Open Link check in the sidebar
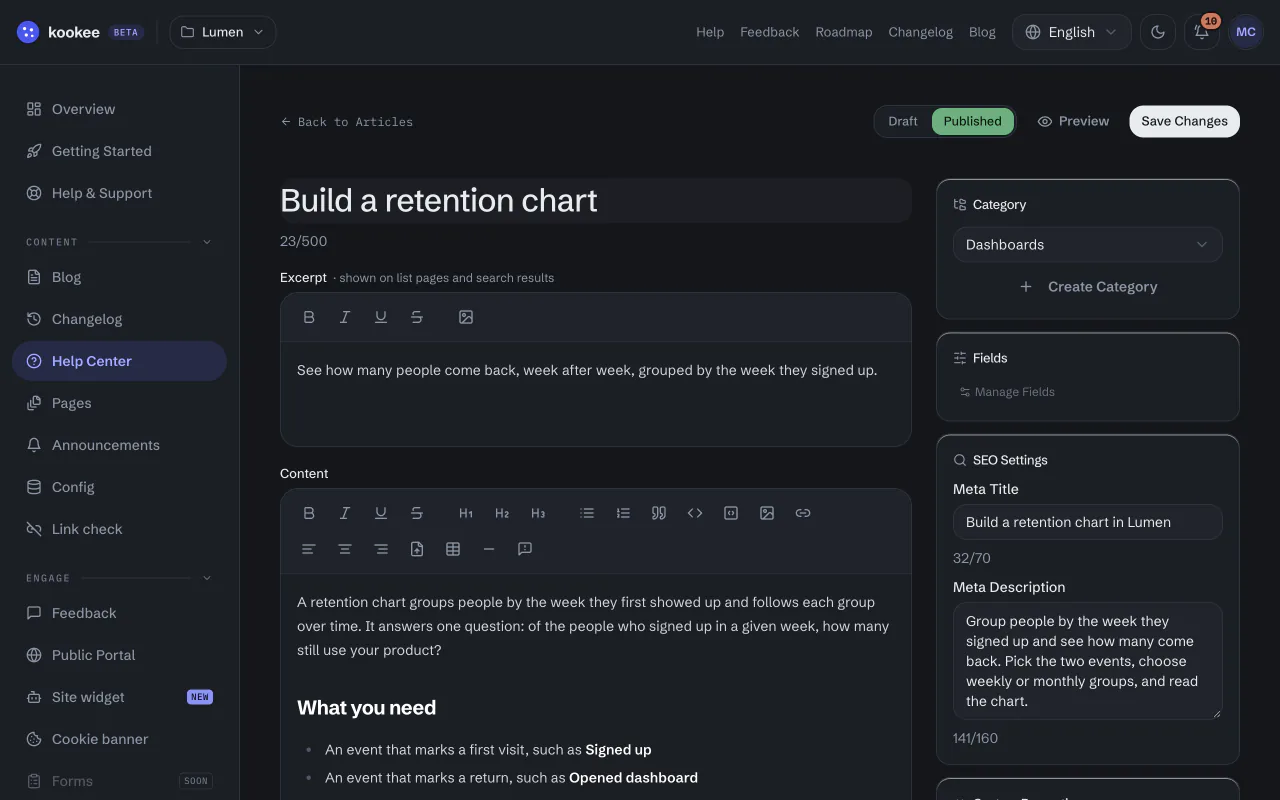The image size is (1280, 800). click(120, 529)
